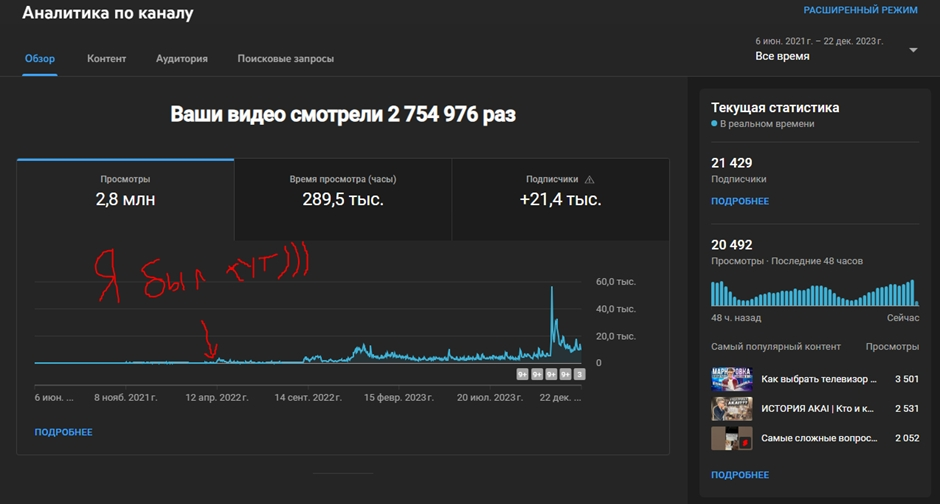Click the 20 июл. 2023 г. axis label
Screen dimensions: 940x504
click(490, 397)
